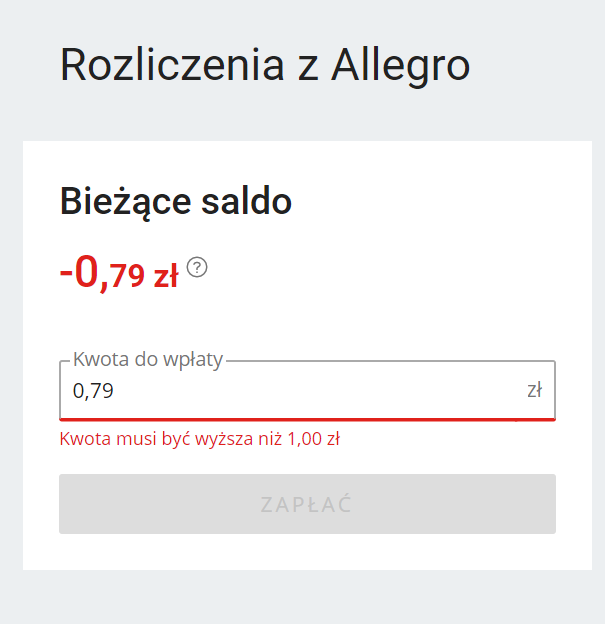Click empty space in amount field after 0,79

tap(320, 391)
